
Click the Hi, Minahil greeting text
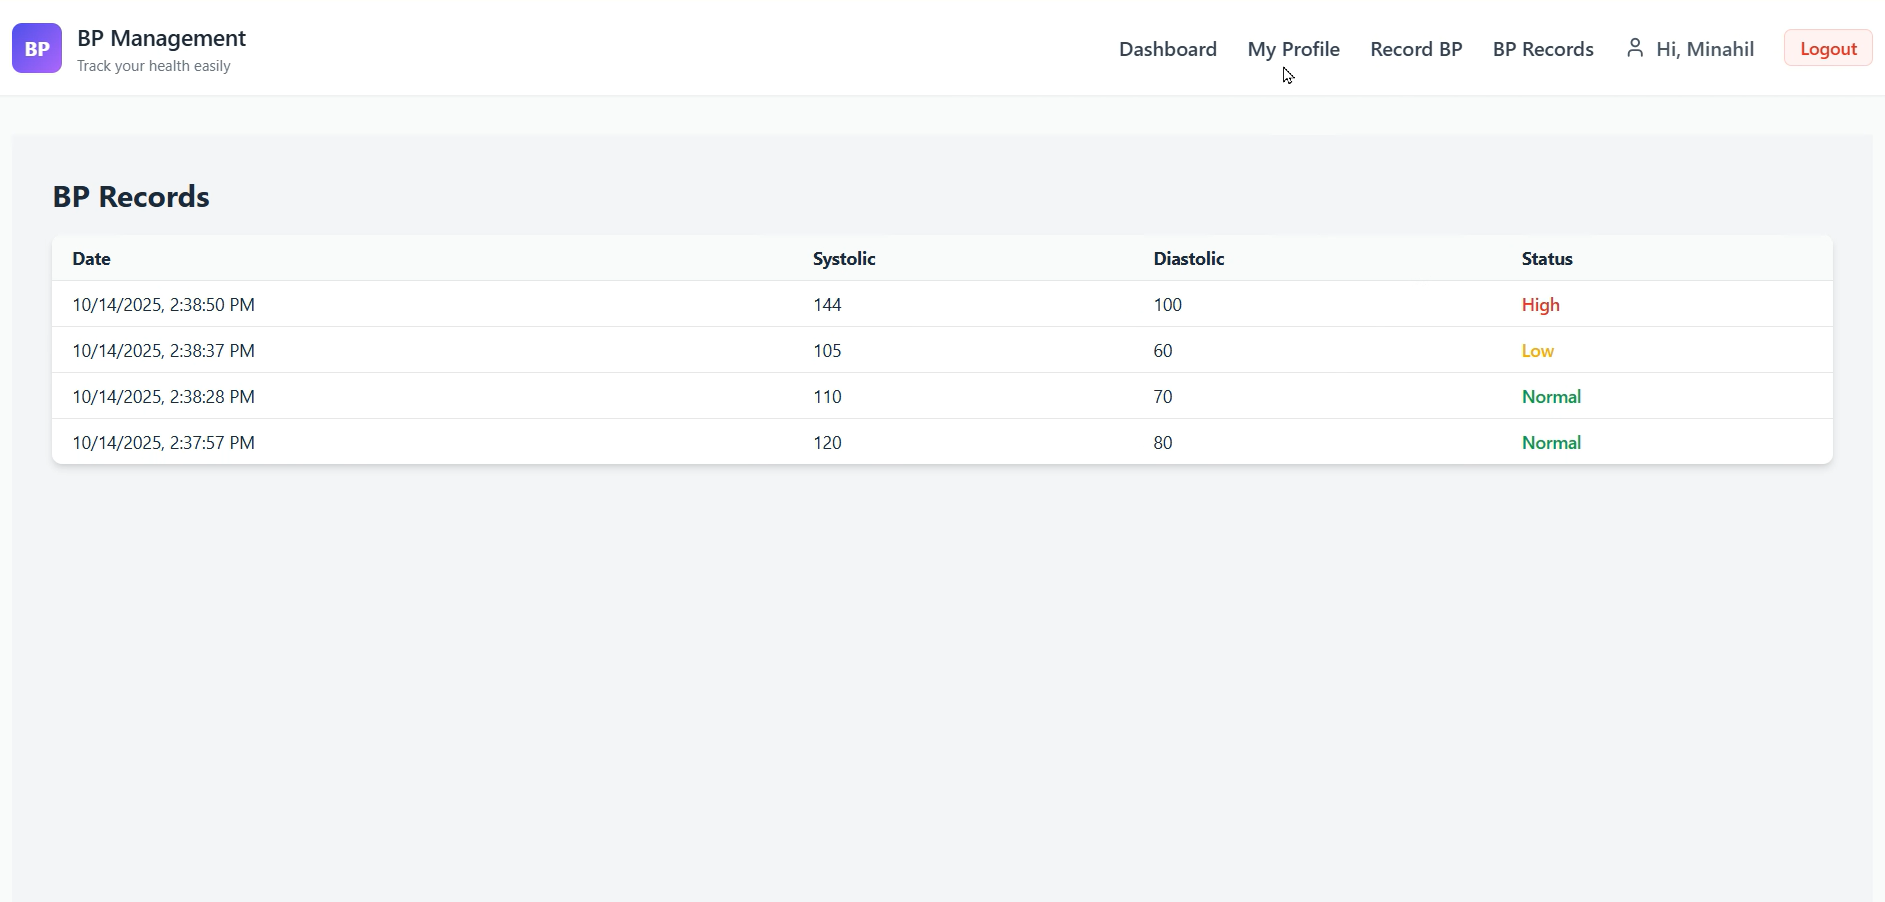(x=1704, y=49)
